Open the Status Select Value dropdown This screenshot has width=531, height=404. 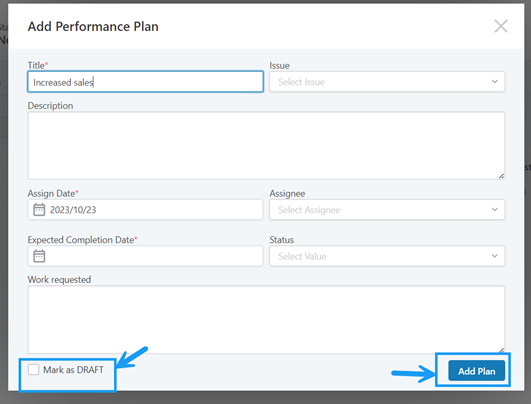tap(387, 256)
